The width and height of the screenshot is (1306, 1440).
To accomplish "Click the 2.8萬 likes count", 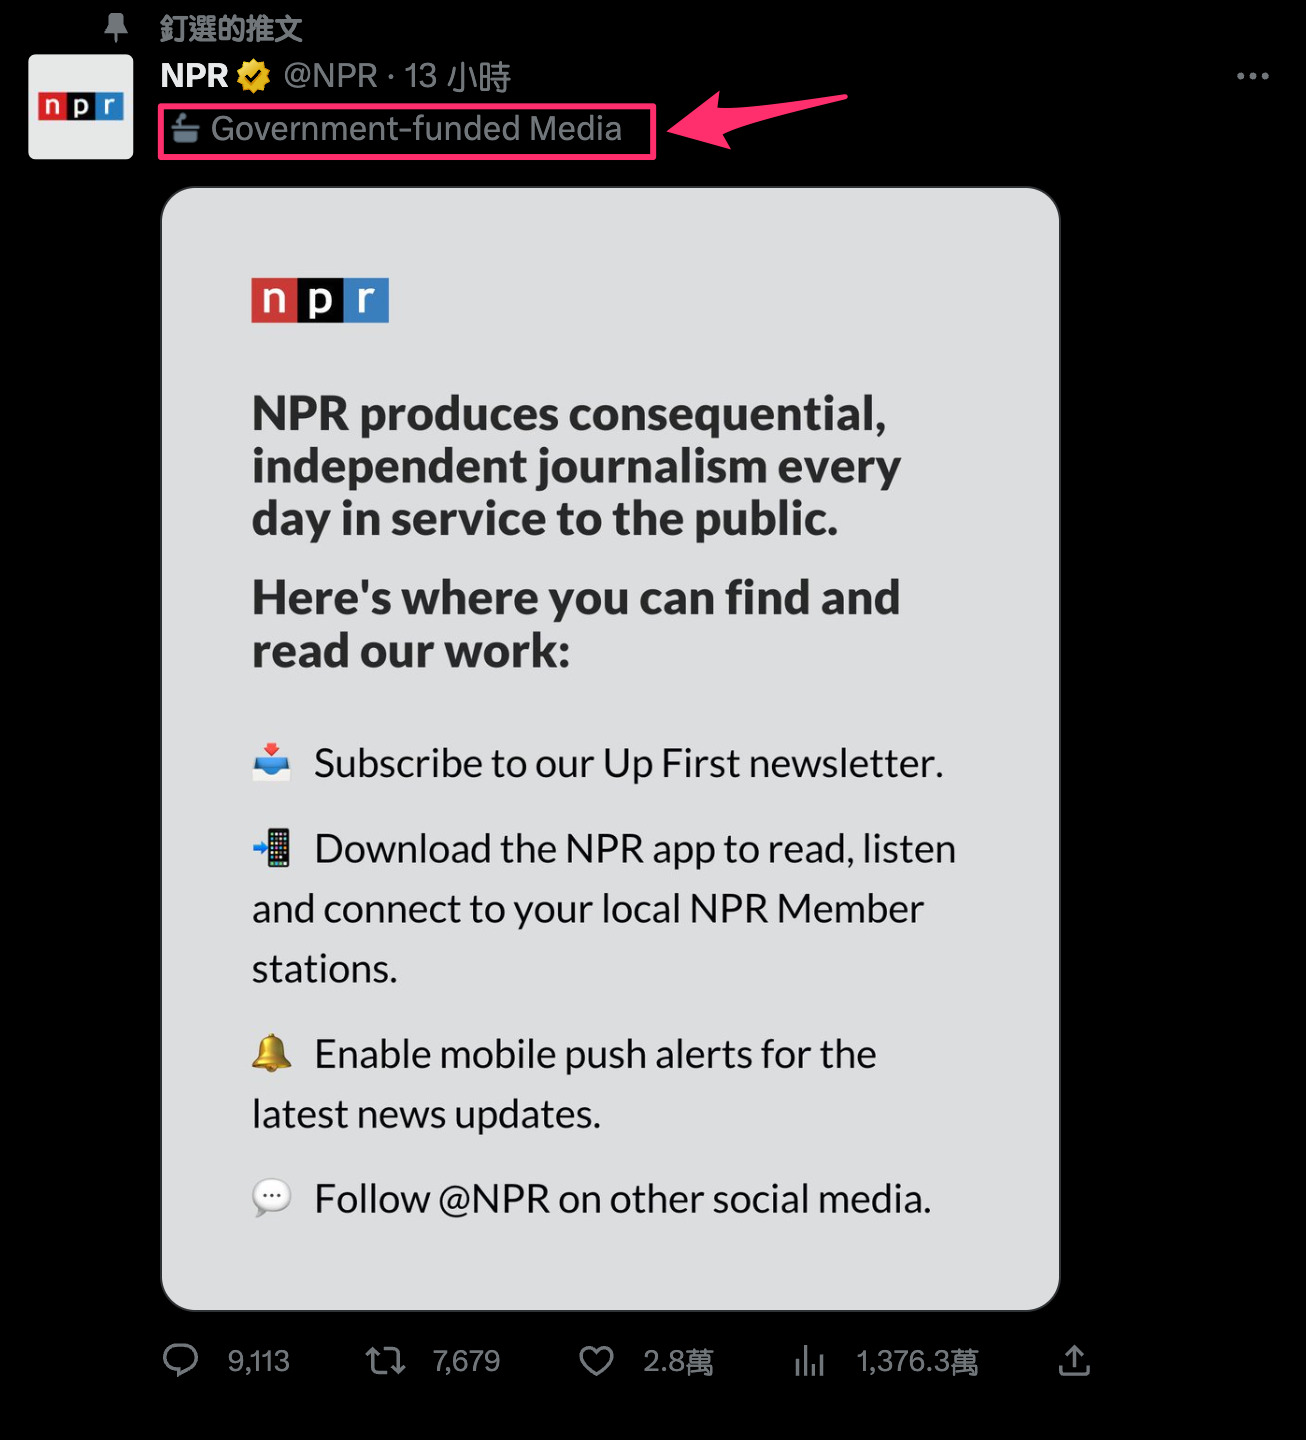I will tap(678, 1361).
